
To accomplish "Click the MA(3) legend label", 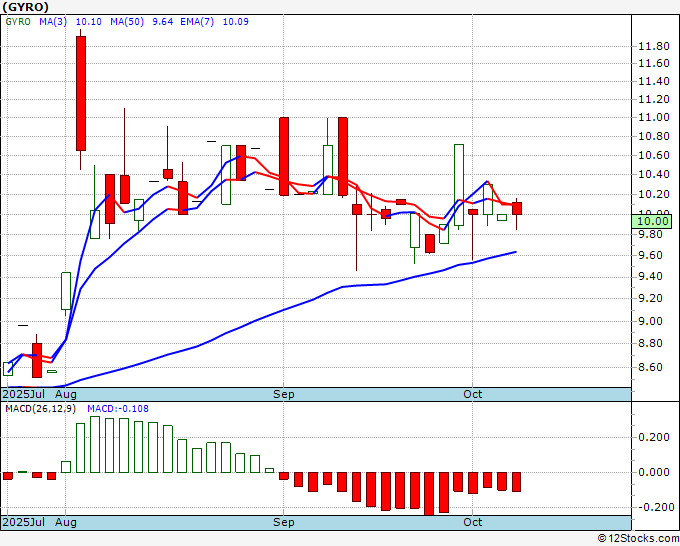I will tap(53, 22).
